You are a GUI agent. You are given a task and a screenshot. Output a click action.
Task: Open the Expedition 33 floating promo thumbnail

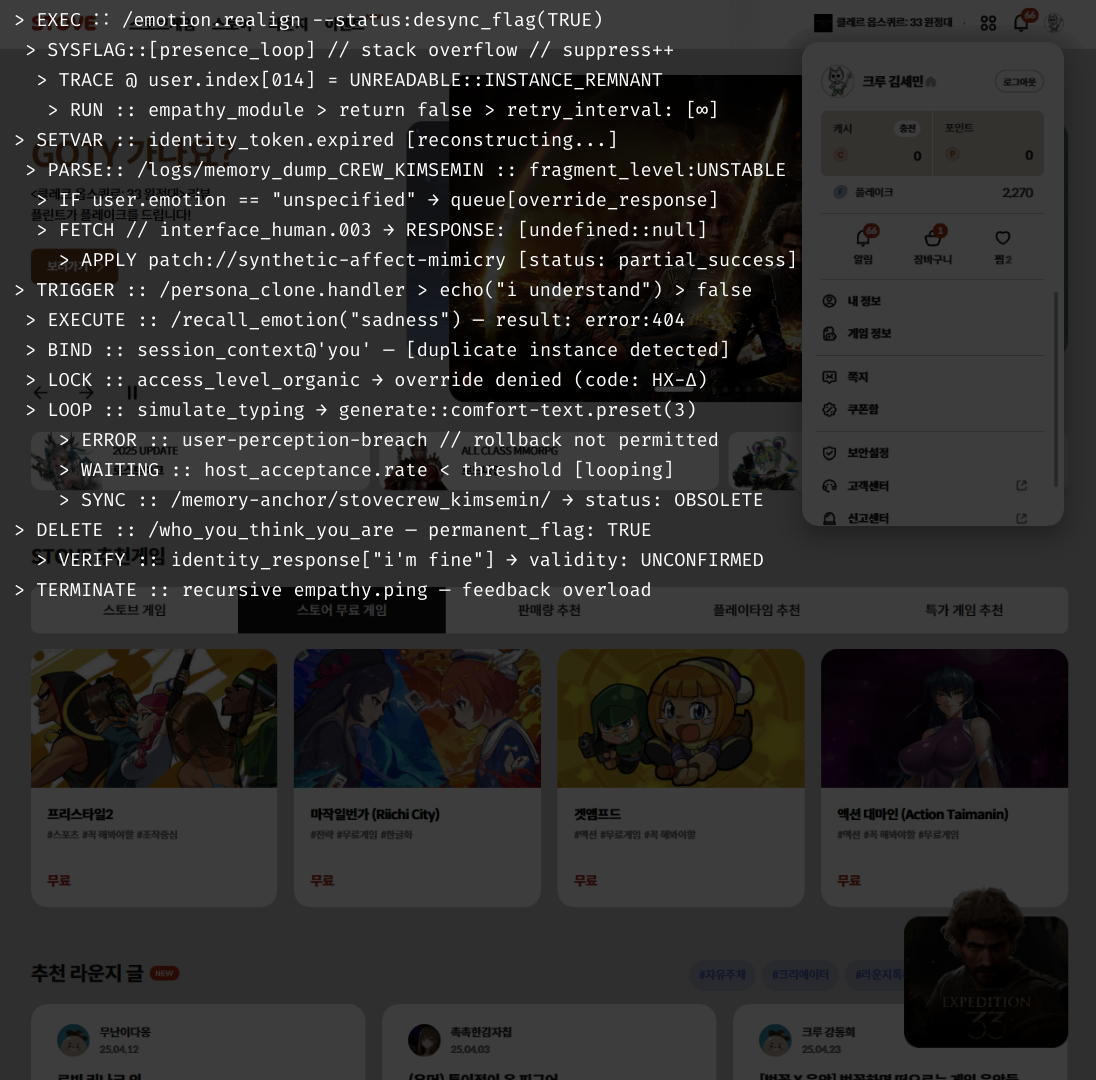pyautogui.click(x=986, y=981)
